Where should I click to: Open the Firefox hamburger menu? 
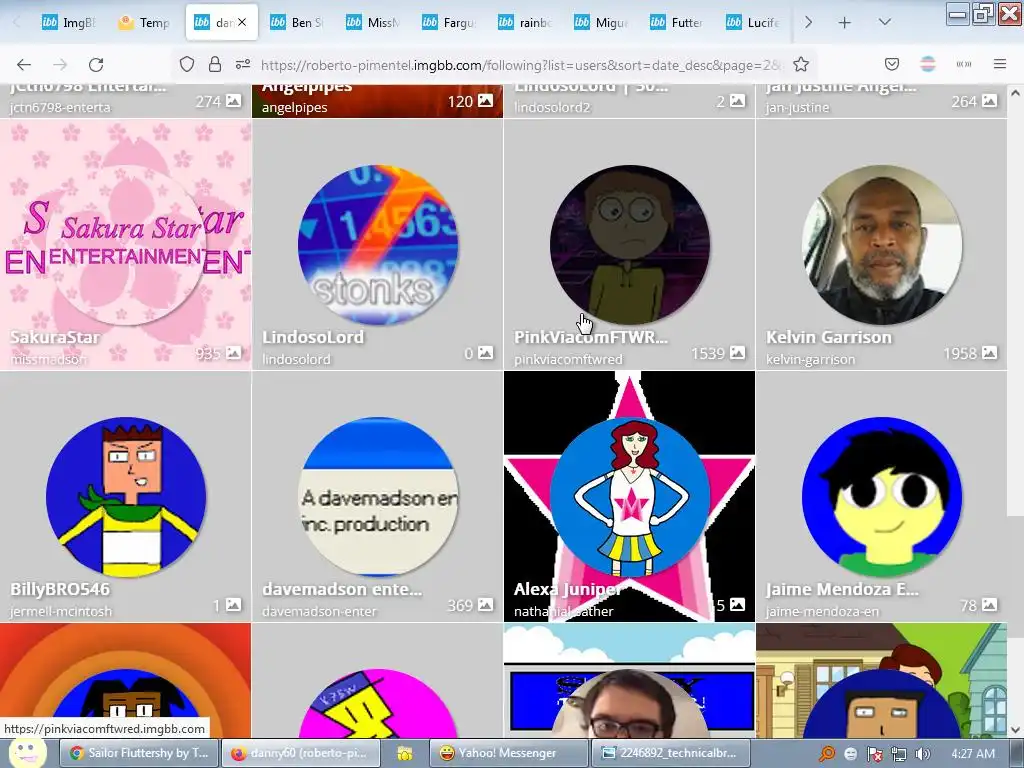pyautogui.click(x=1000, y=64)
